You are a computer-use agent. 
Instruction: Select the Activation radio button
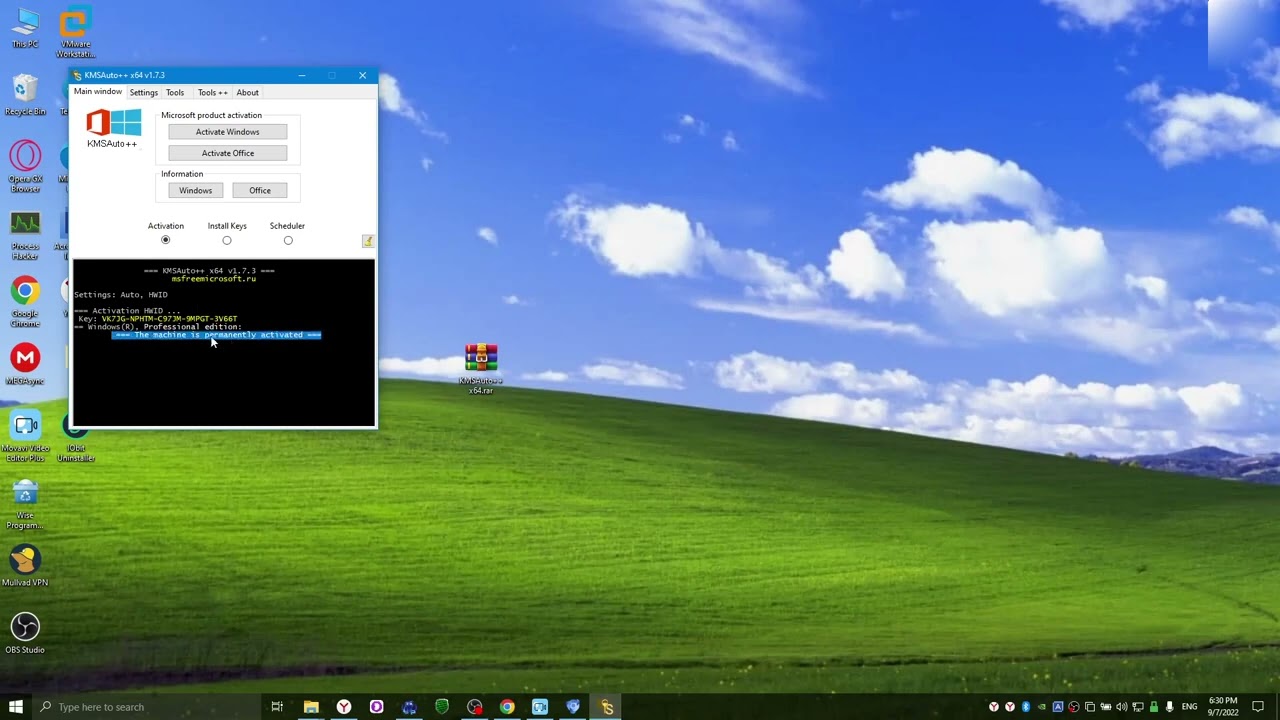(x=166, y=240)
